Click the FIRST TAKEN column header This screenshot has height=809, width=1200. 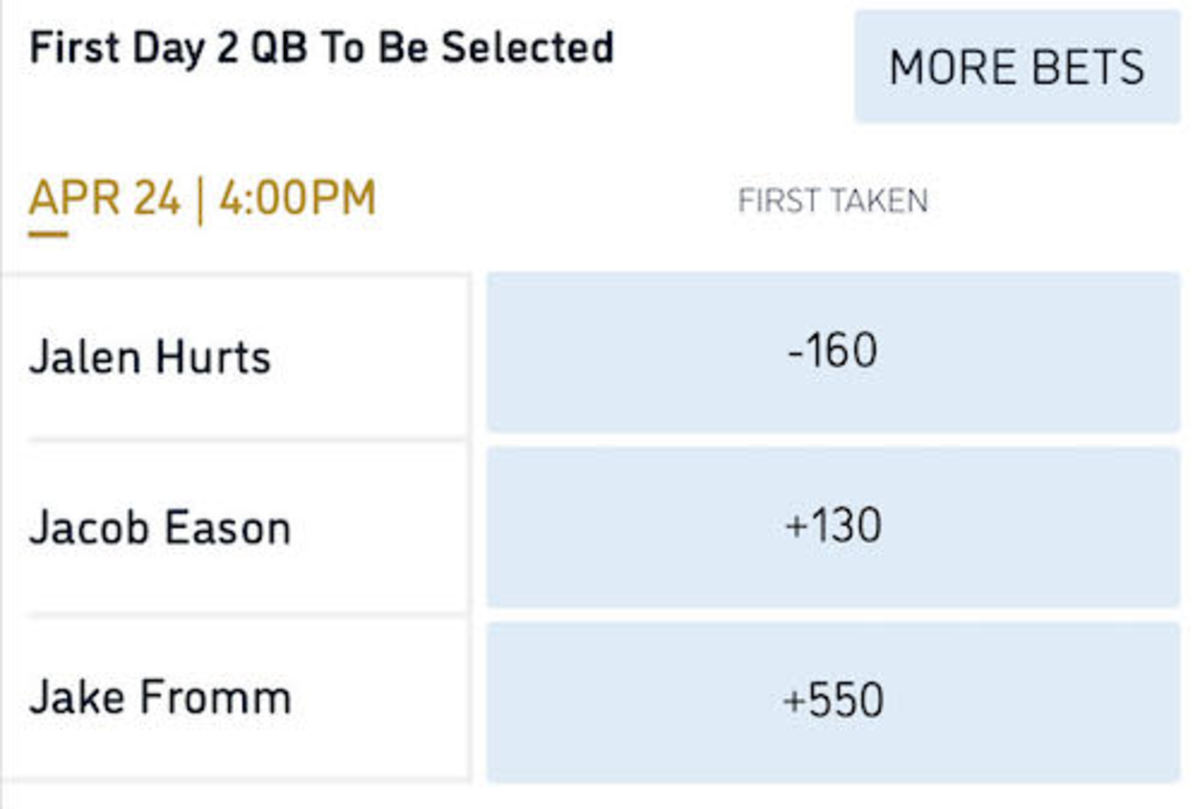pyautogui.click(x=833, y=200)
